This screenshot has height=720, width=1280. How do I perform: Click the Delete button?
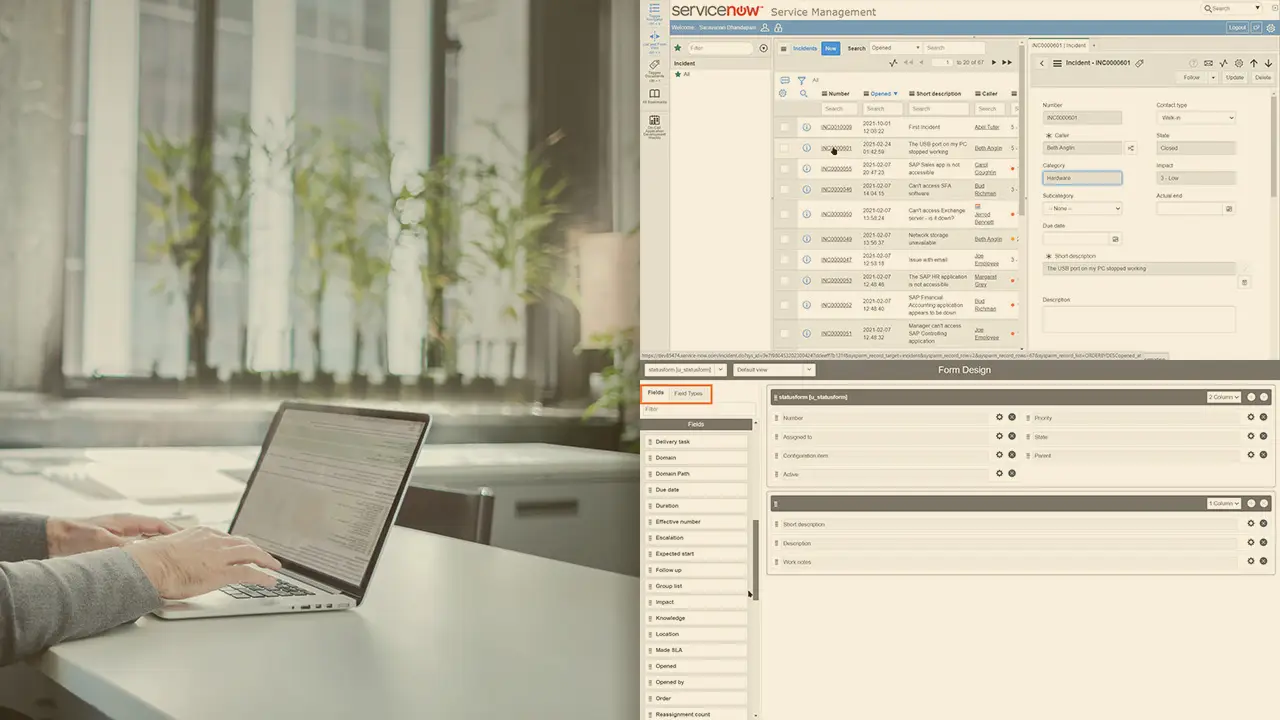(x=1263, y=77)
